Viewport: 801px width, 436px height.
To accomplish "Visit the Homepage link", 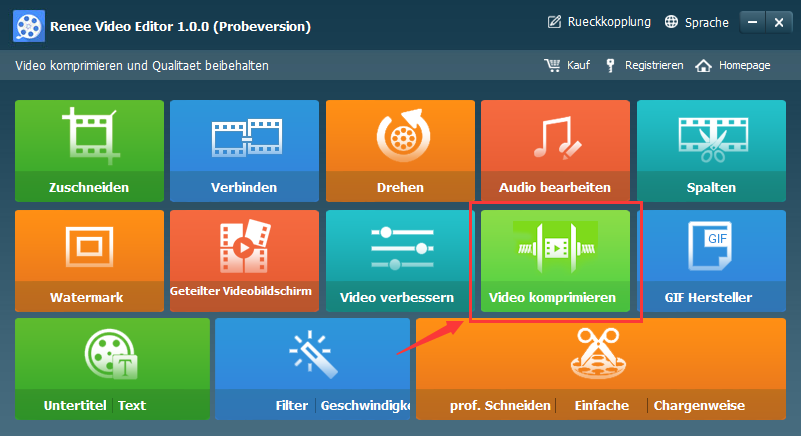I will (x=745, y=65).
